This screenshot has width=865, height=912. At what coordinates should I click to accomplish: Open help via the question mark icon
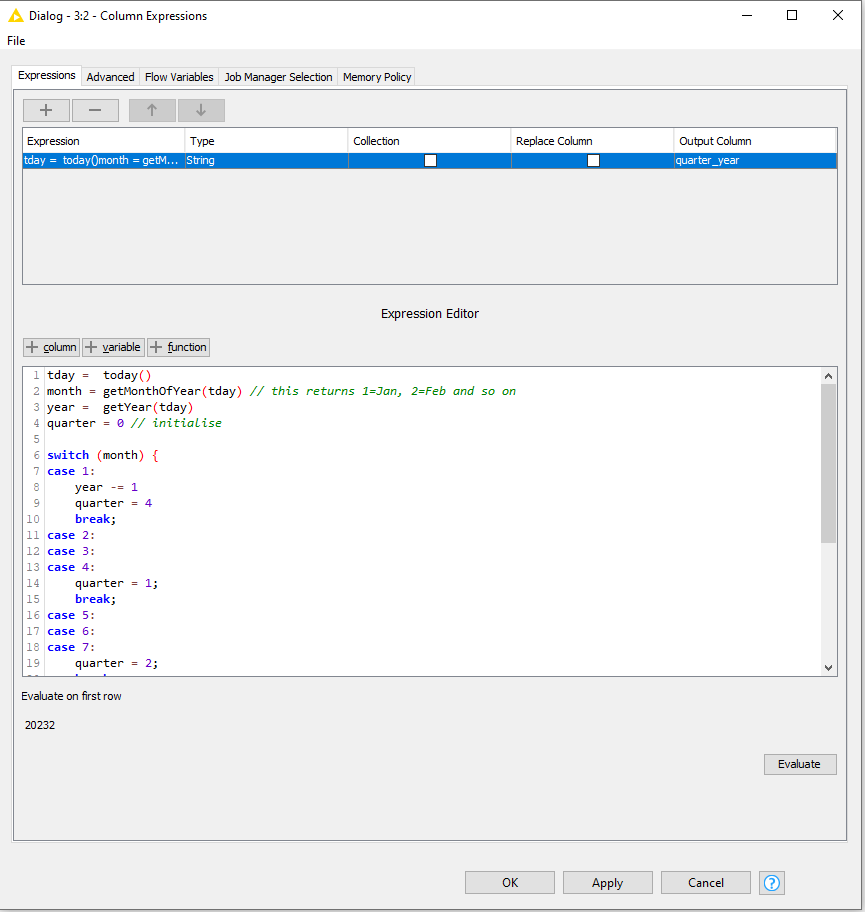click(771, 882)
